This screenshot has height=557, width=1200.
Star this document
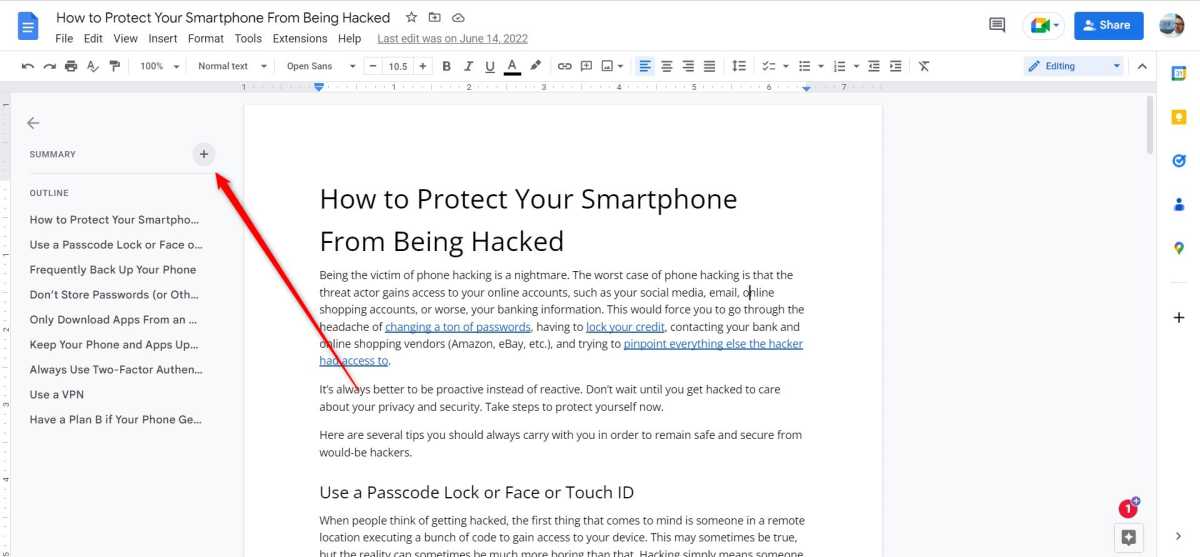tap(411, 18)
